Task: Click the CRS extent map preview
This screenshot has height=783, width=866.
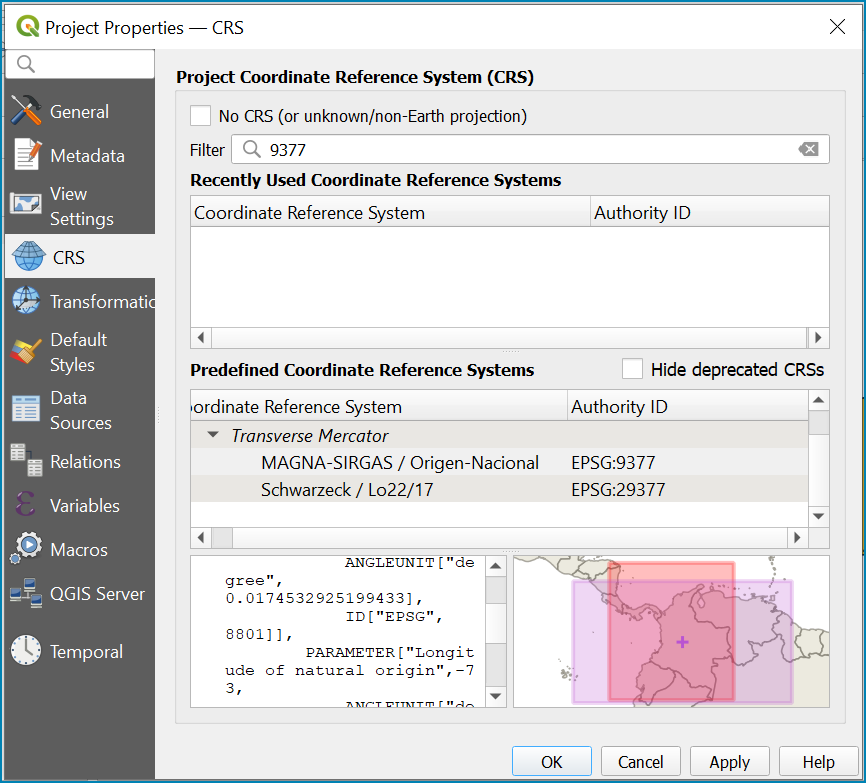Action: point(671,631)
